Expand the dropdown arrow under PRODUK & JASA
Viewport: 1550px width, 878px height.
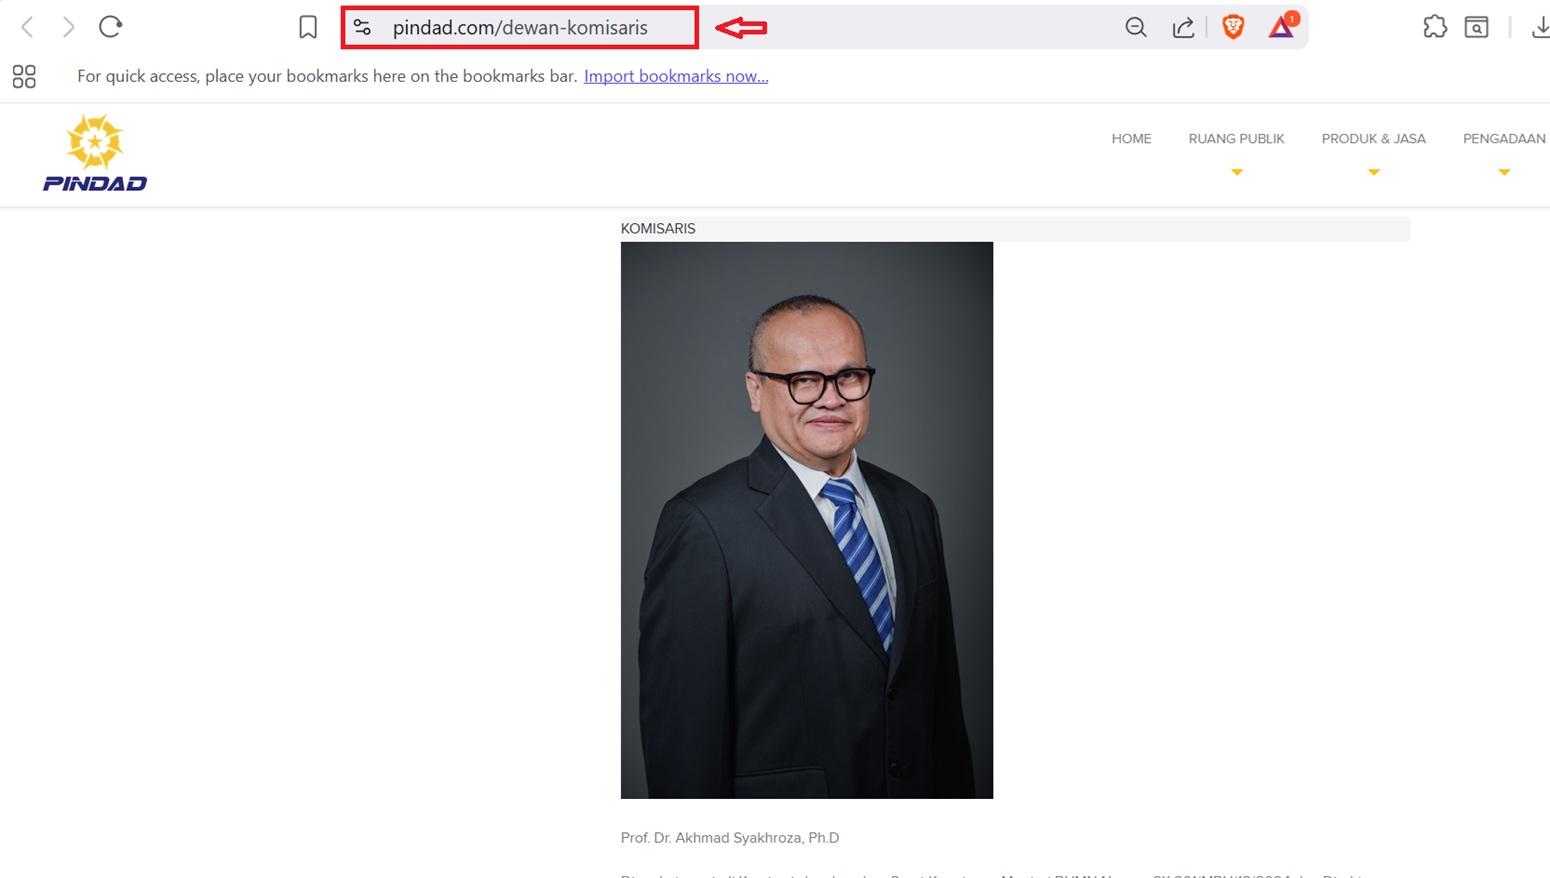[1374, 172]
